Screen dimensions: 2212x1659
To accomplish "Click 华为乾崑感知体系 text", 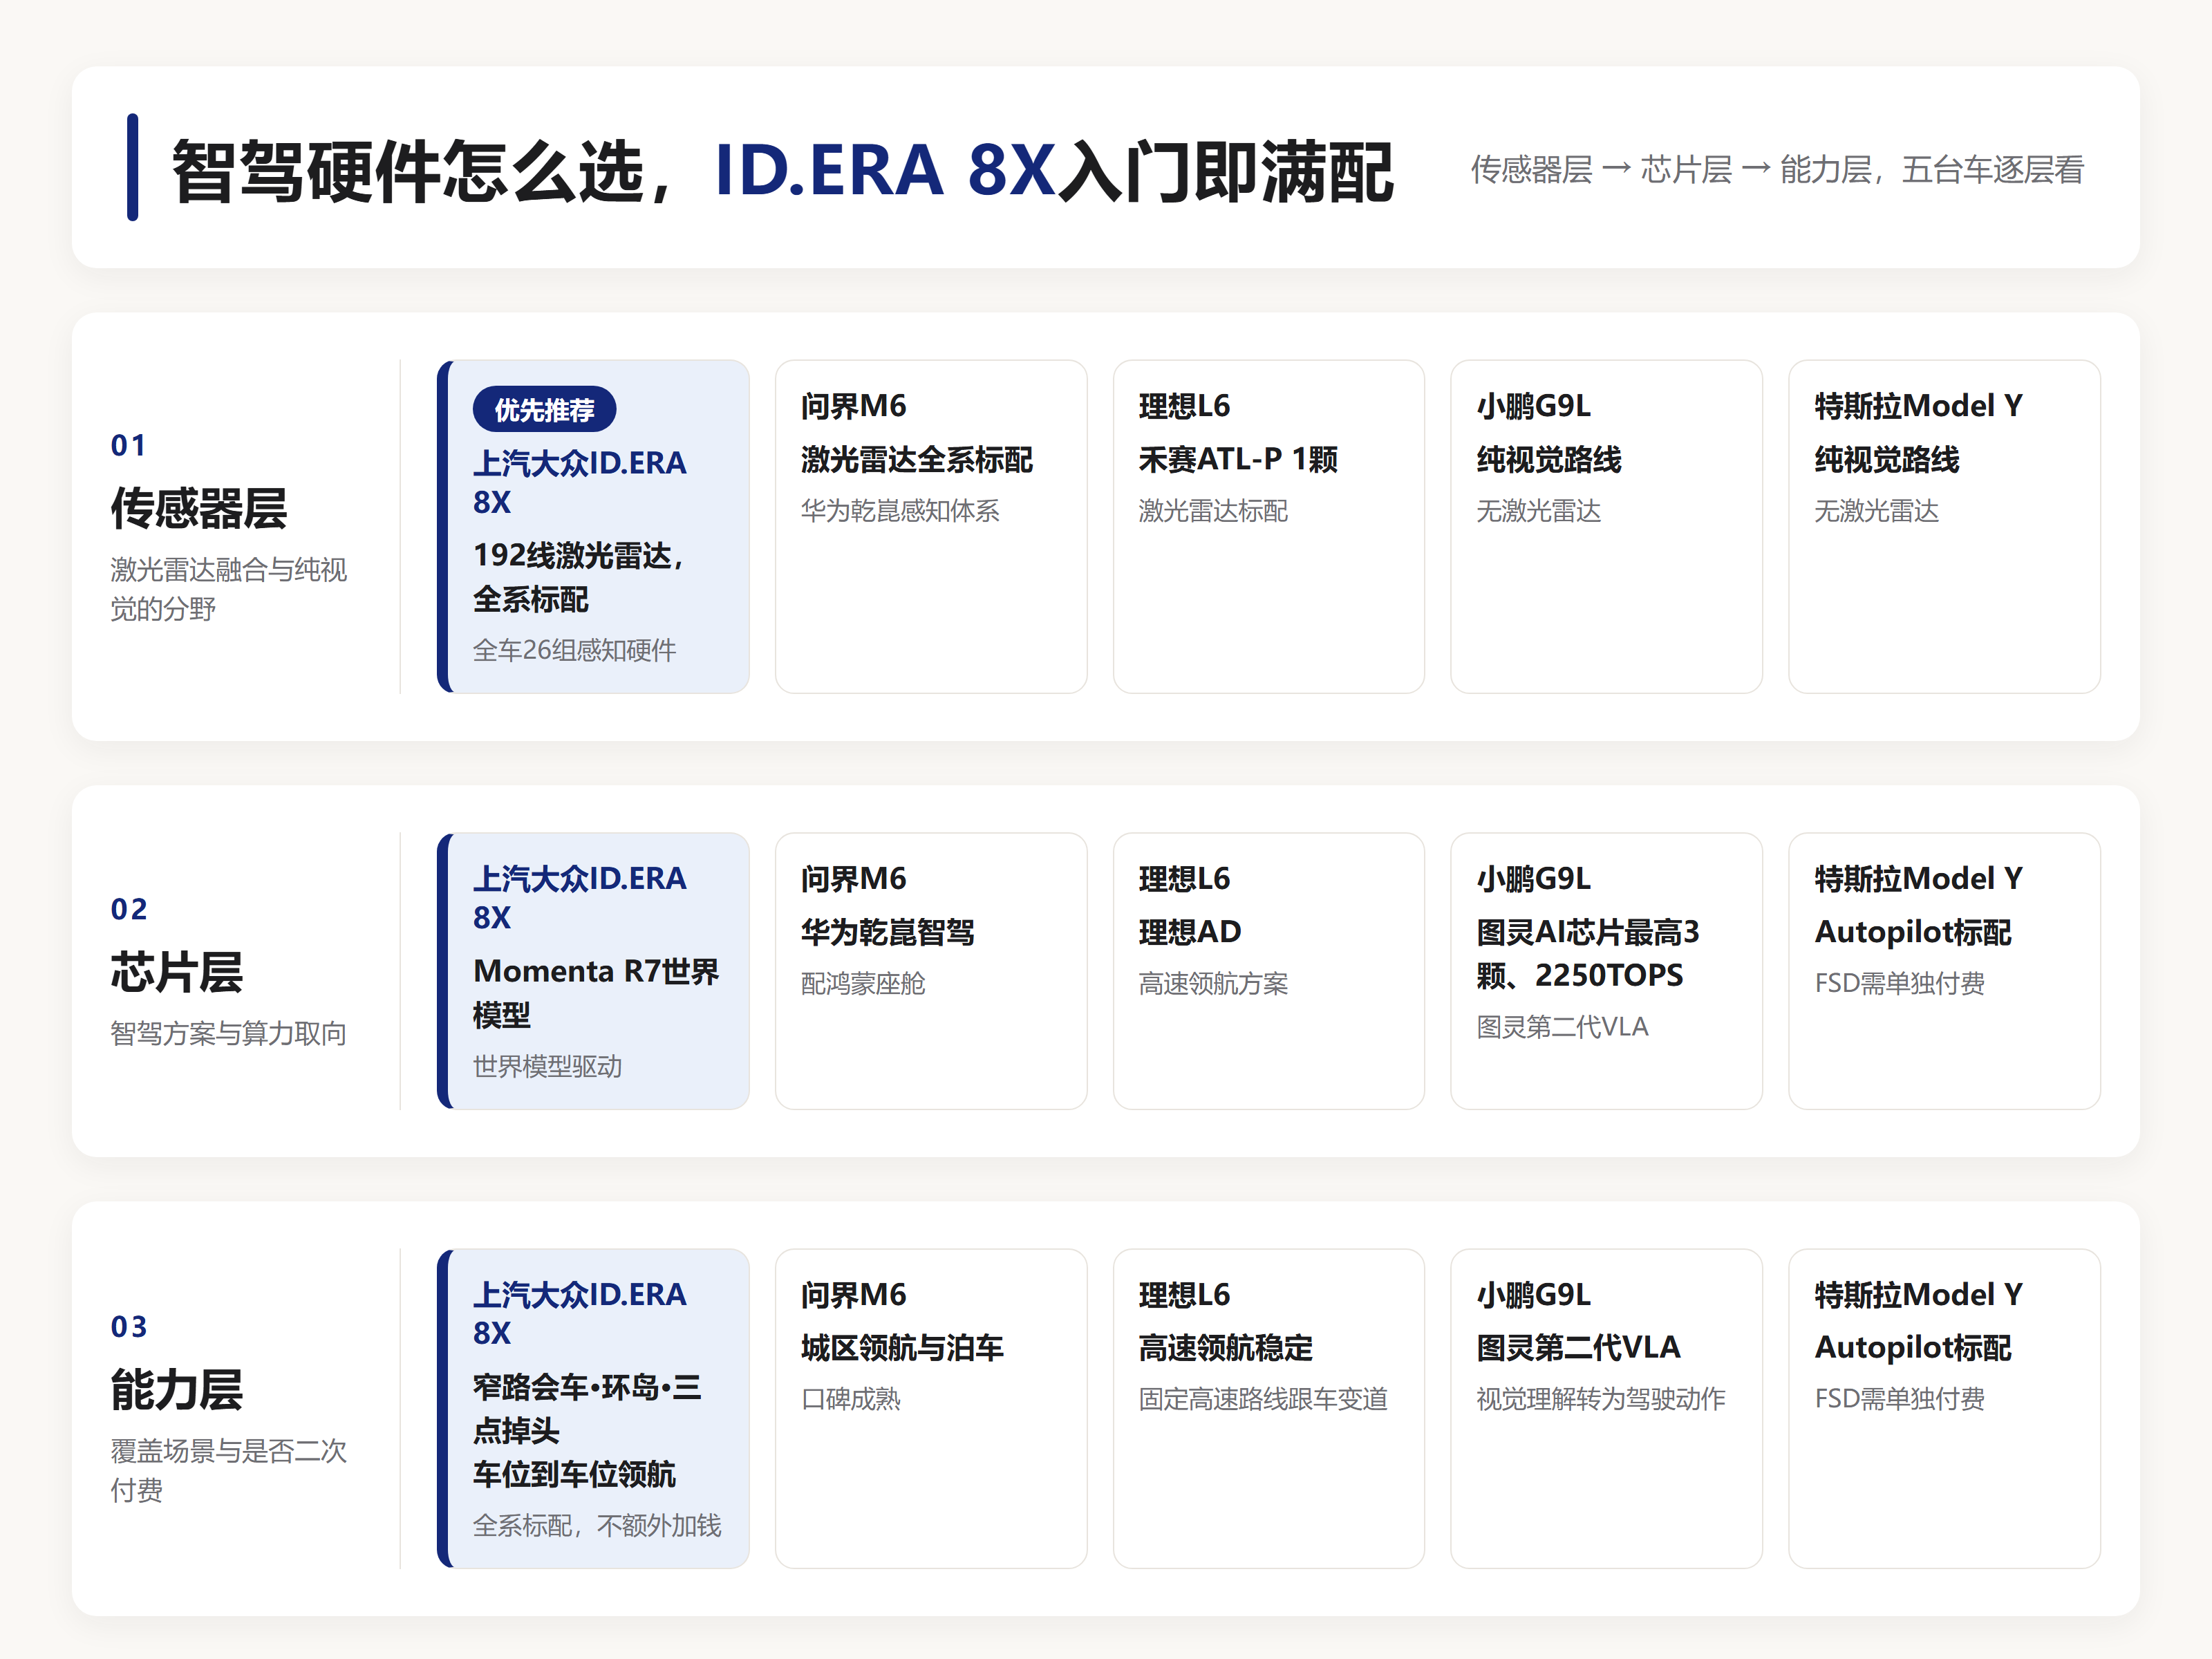I will 900,511.
